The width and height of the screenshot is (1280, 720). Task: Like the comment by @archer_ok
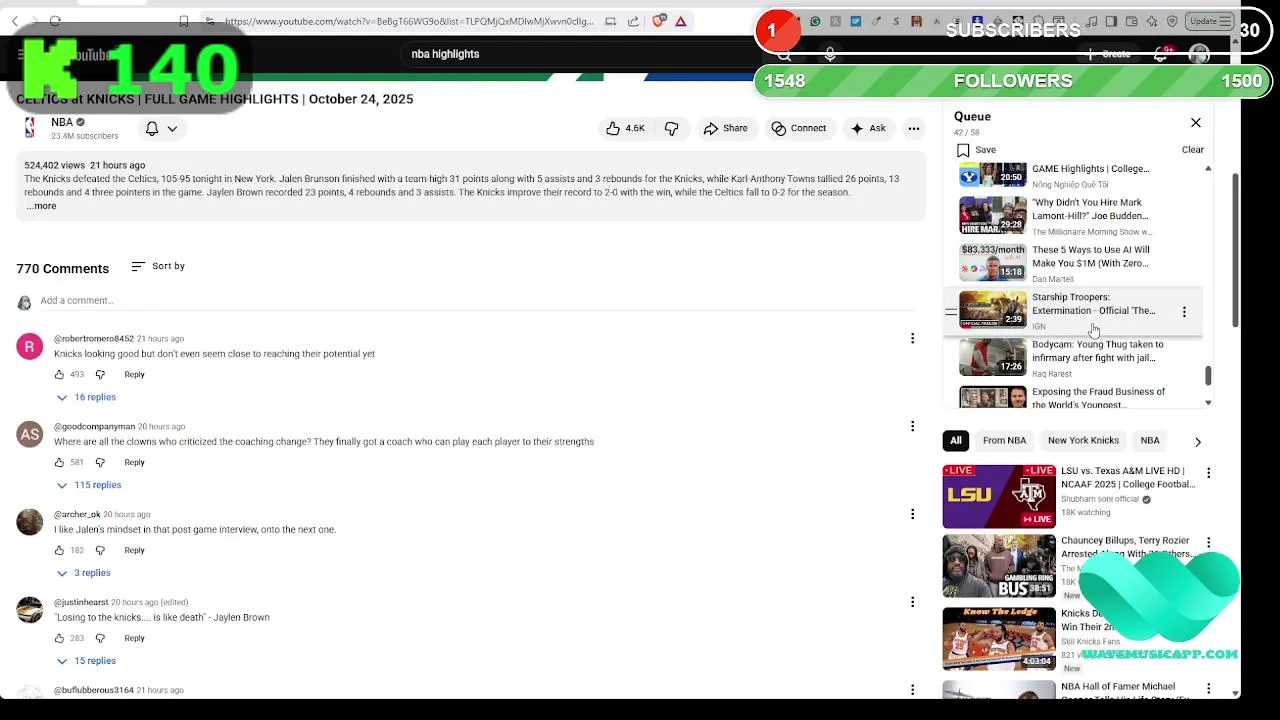pos(59,550)
